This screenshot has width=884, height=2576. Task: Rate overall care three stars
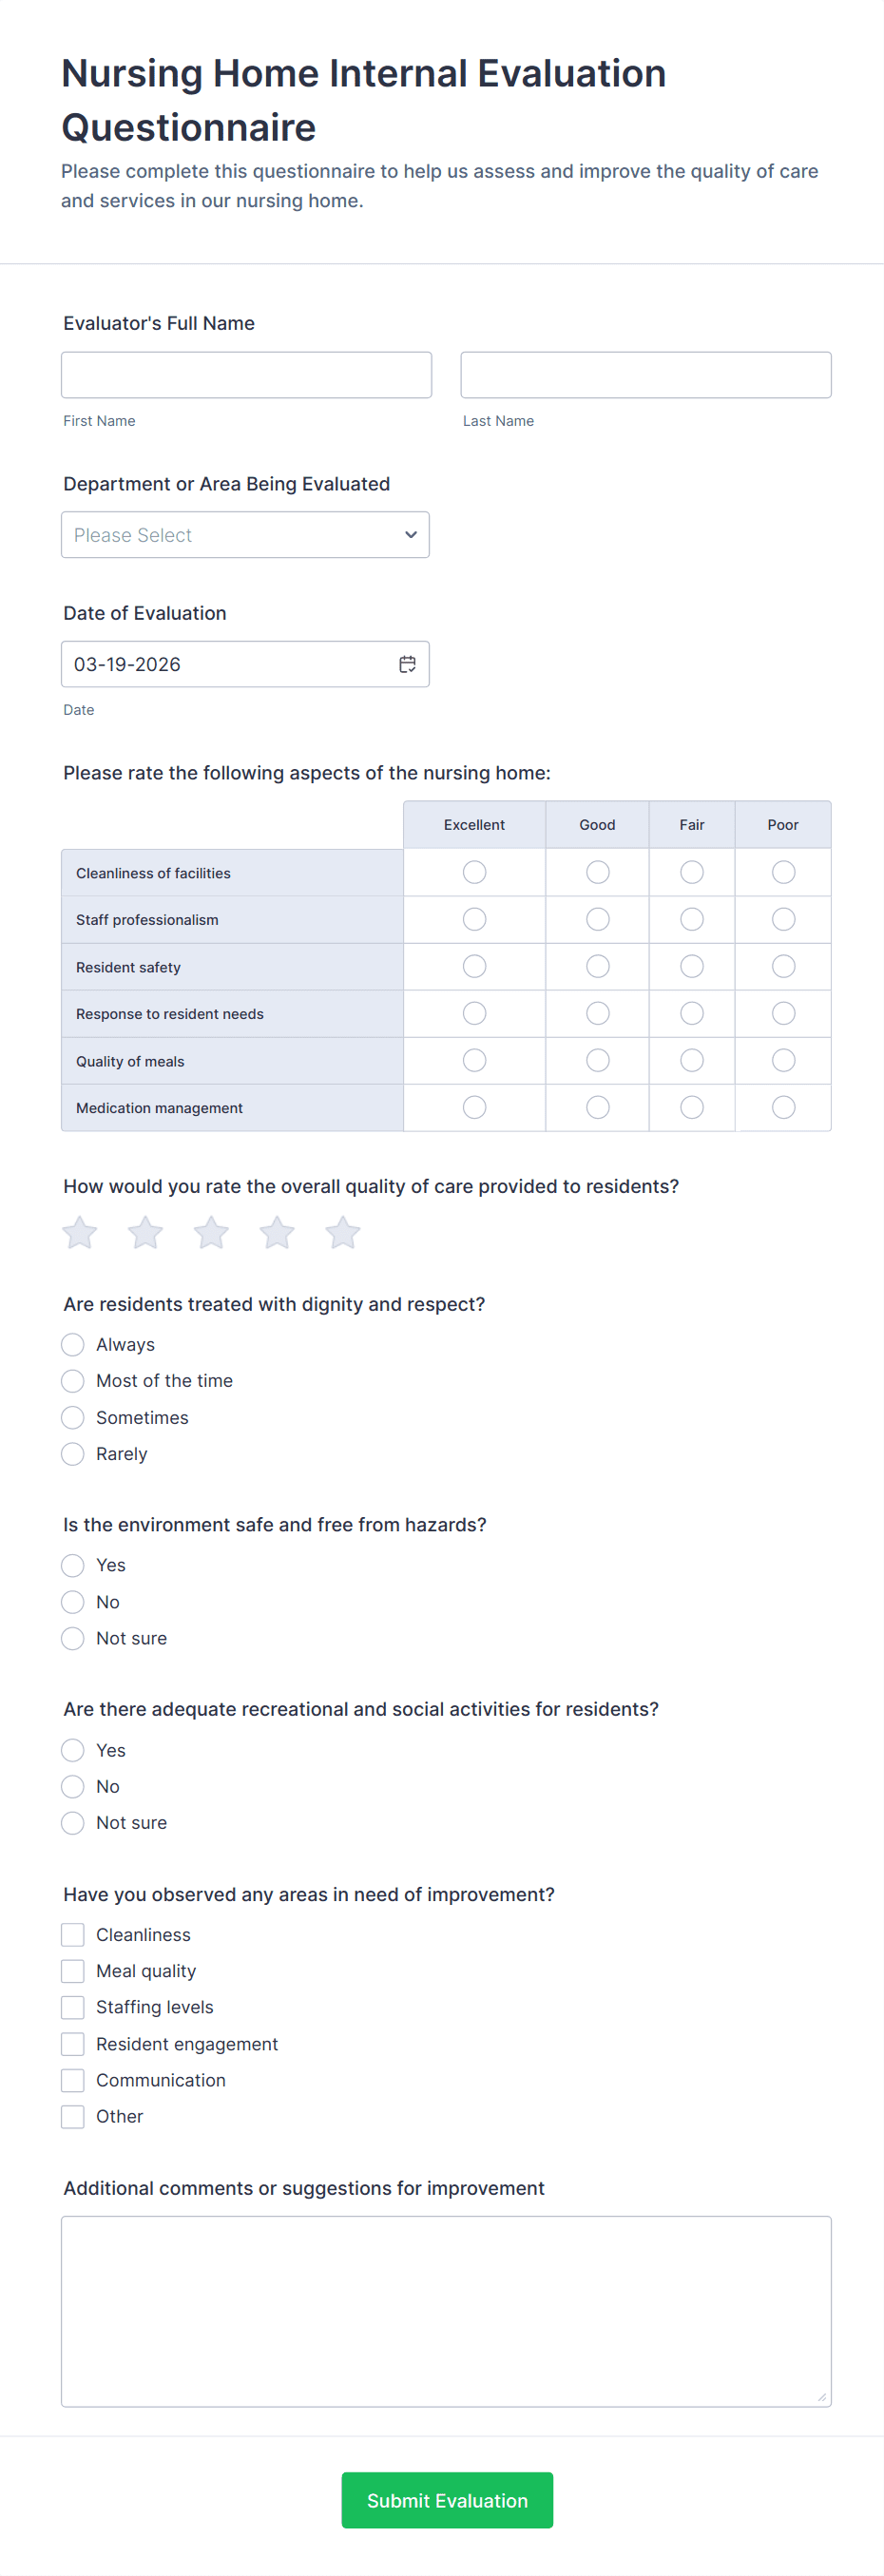(211, 1232)
